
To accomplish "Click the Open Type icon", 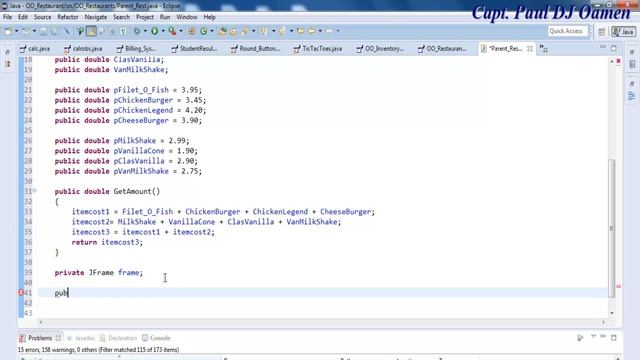I will (222, 31).
